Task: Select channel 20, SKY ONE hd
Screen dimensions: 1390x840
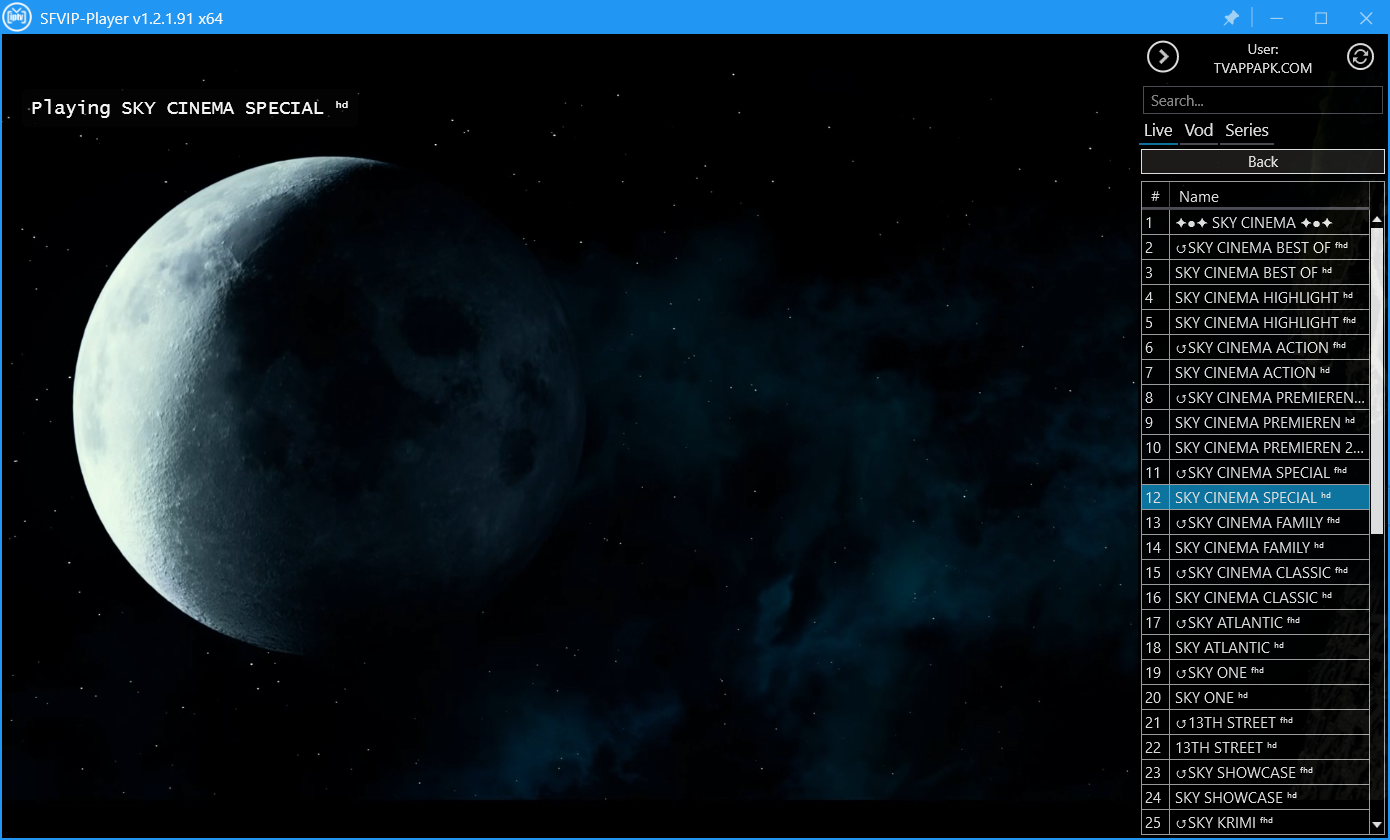Action: click(x=1256, y=698)
